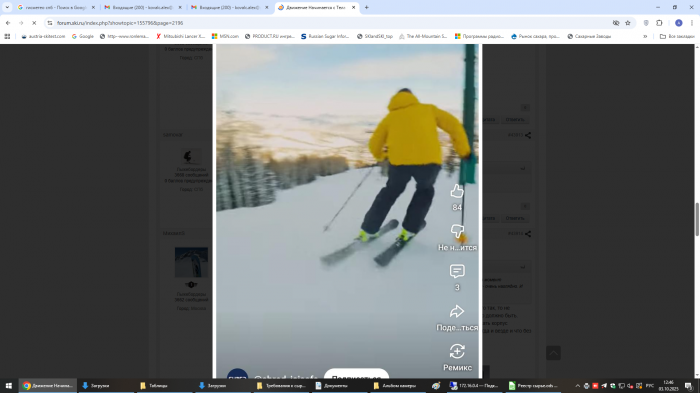Click the subscribe button under the video
The height and width of the screenshot is (393, 700).
click(356, 374)
